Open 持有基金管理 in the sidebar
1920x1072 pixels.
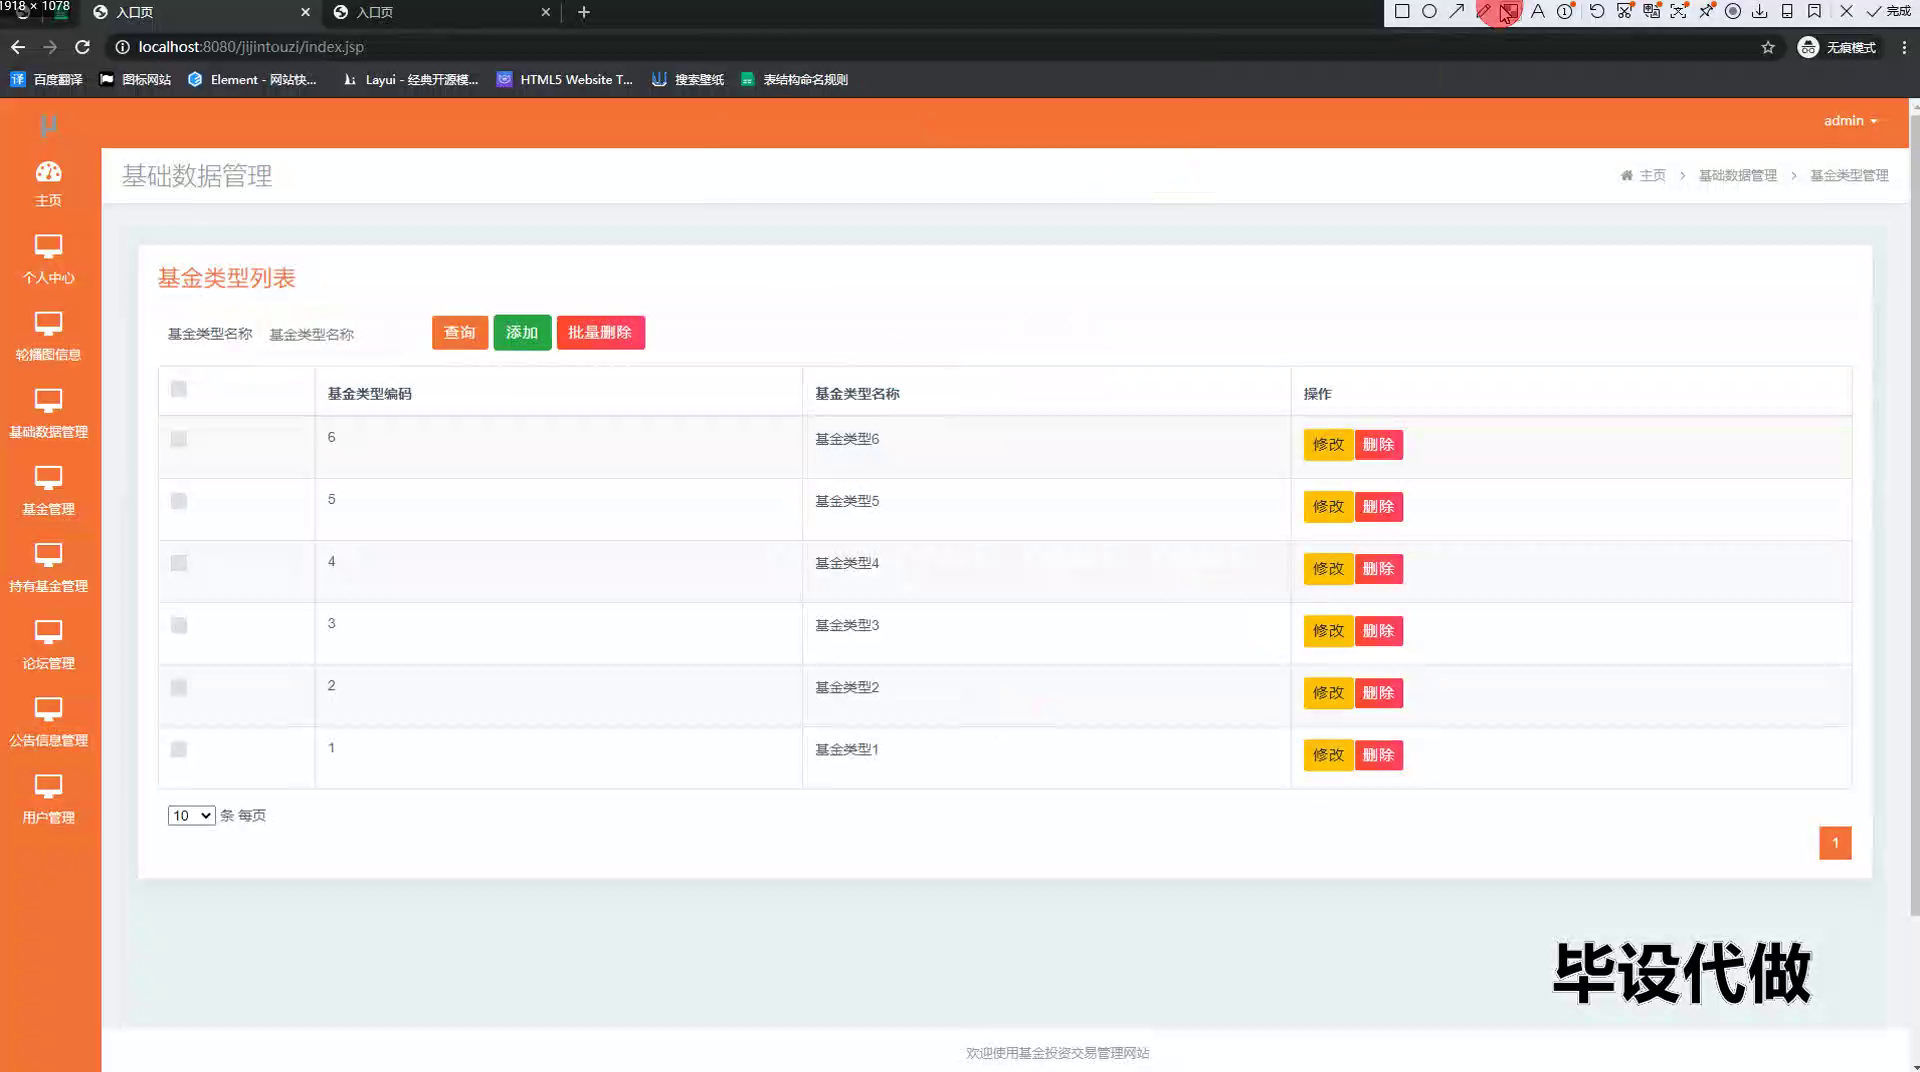(48, 568)
